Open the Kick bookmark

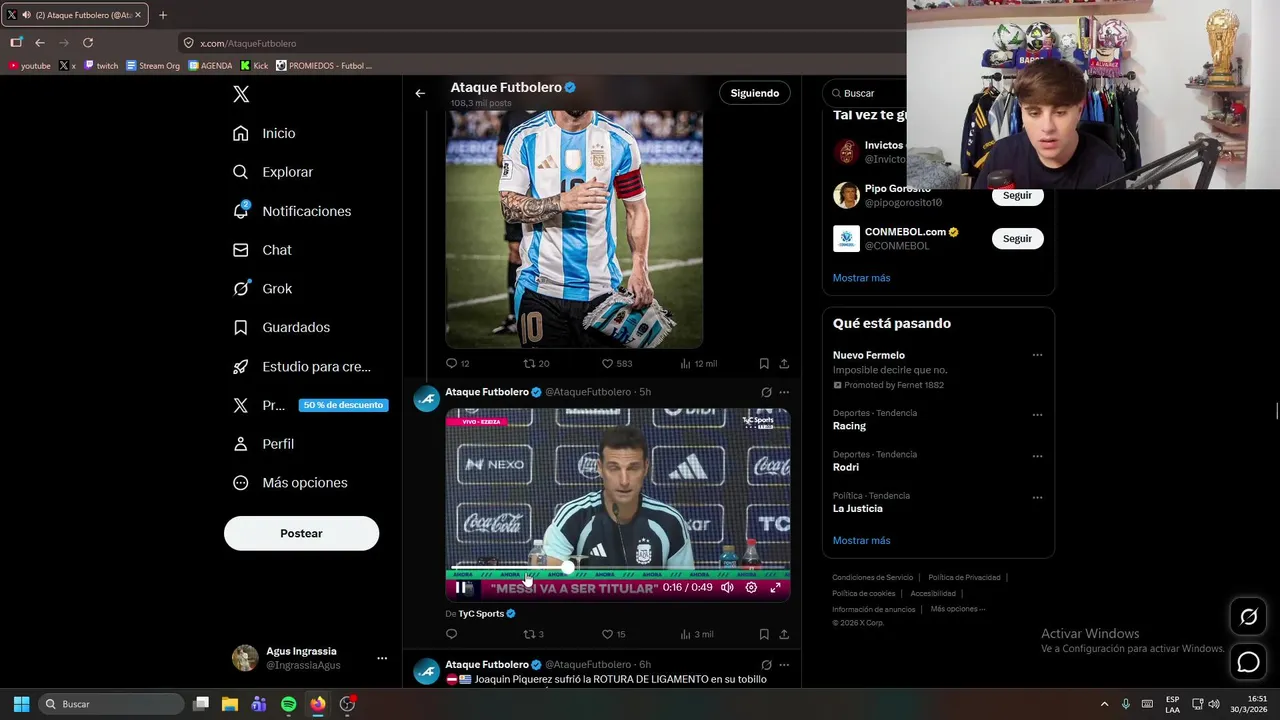pos(254,66)
